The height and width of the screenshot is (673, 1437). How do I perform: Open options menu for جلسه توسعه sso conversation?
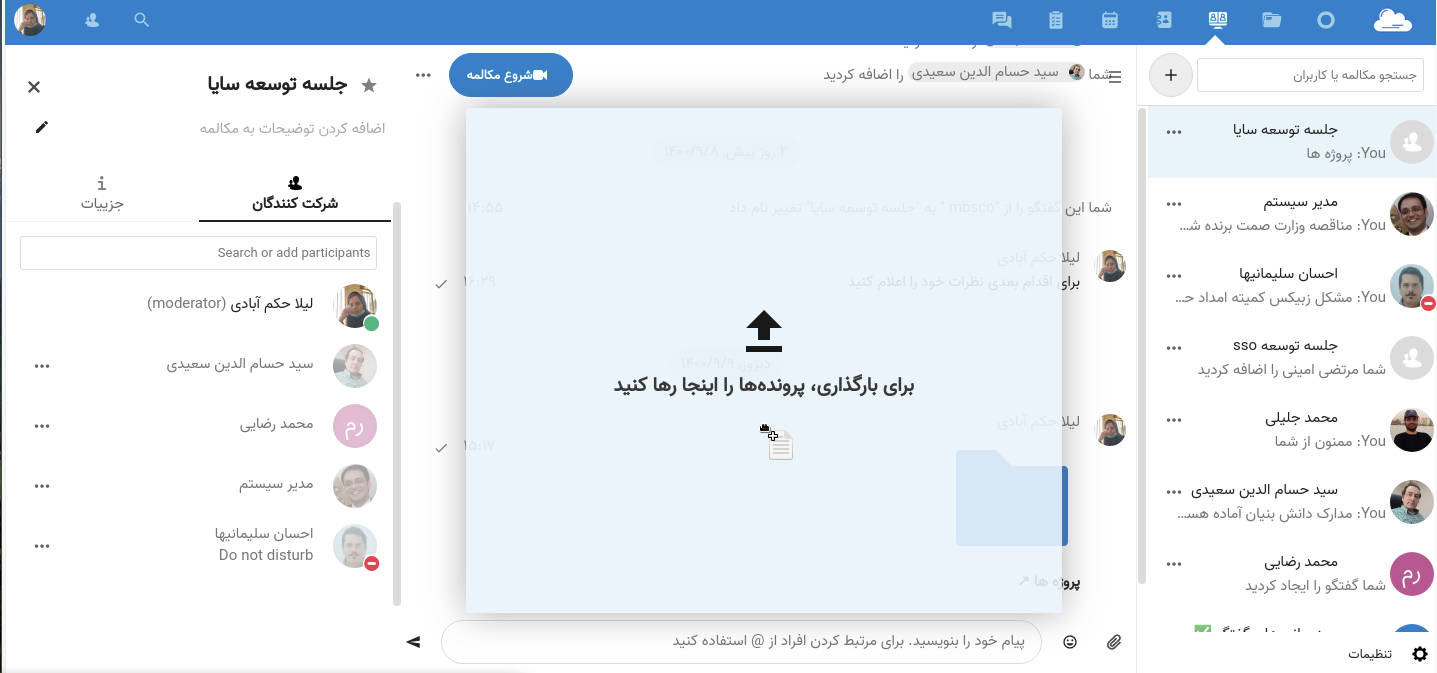pyautogui.click(x=1175, y=347)
